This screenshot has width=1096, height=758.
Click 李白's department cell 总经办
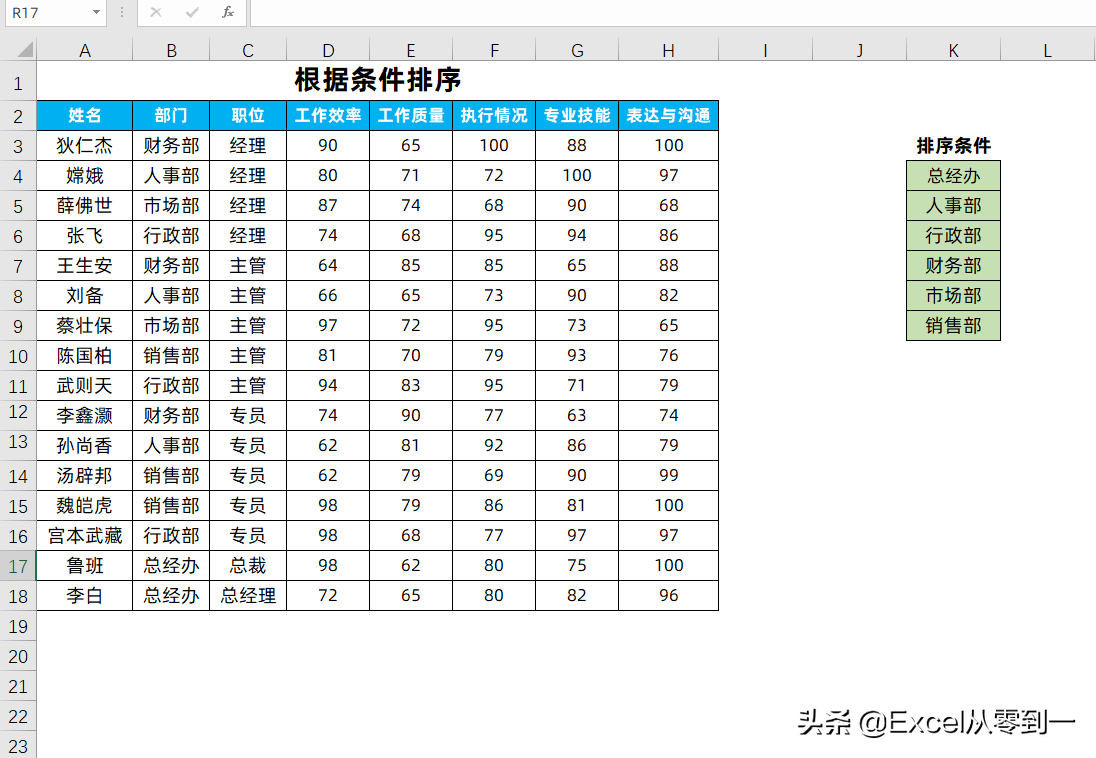pyautogui.click(x=171, y=596)
